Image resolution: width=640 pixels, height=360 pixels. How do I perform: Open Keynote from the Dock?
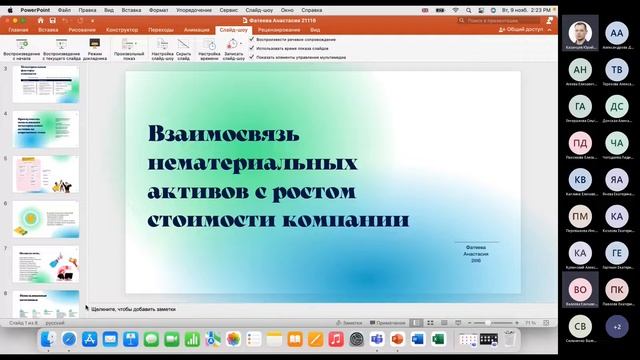click(131, 339)
